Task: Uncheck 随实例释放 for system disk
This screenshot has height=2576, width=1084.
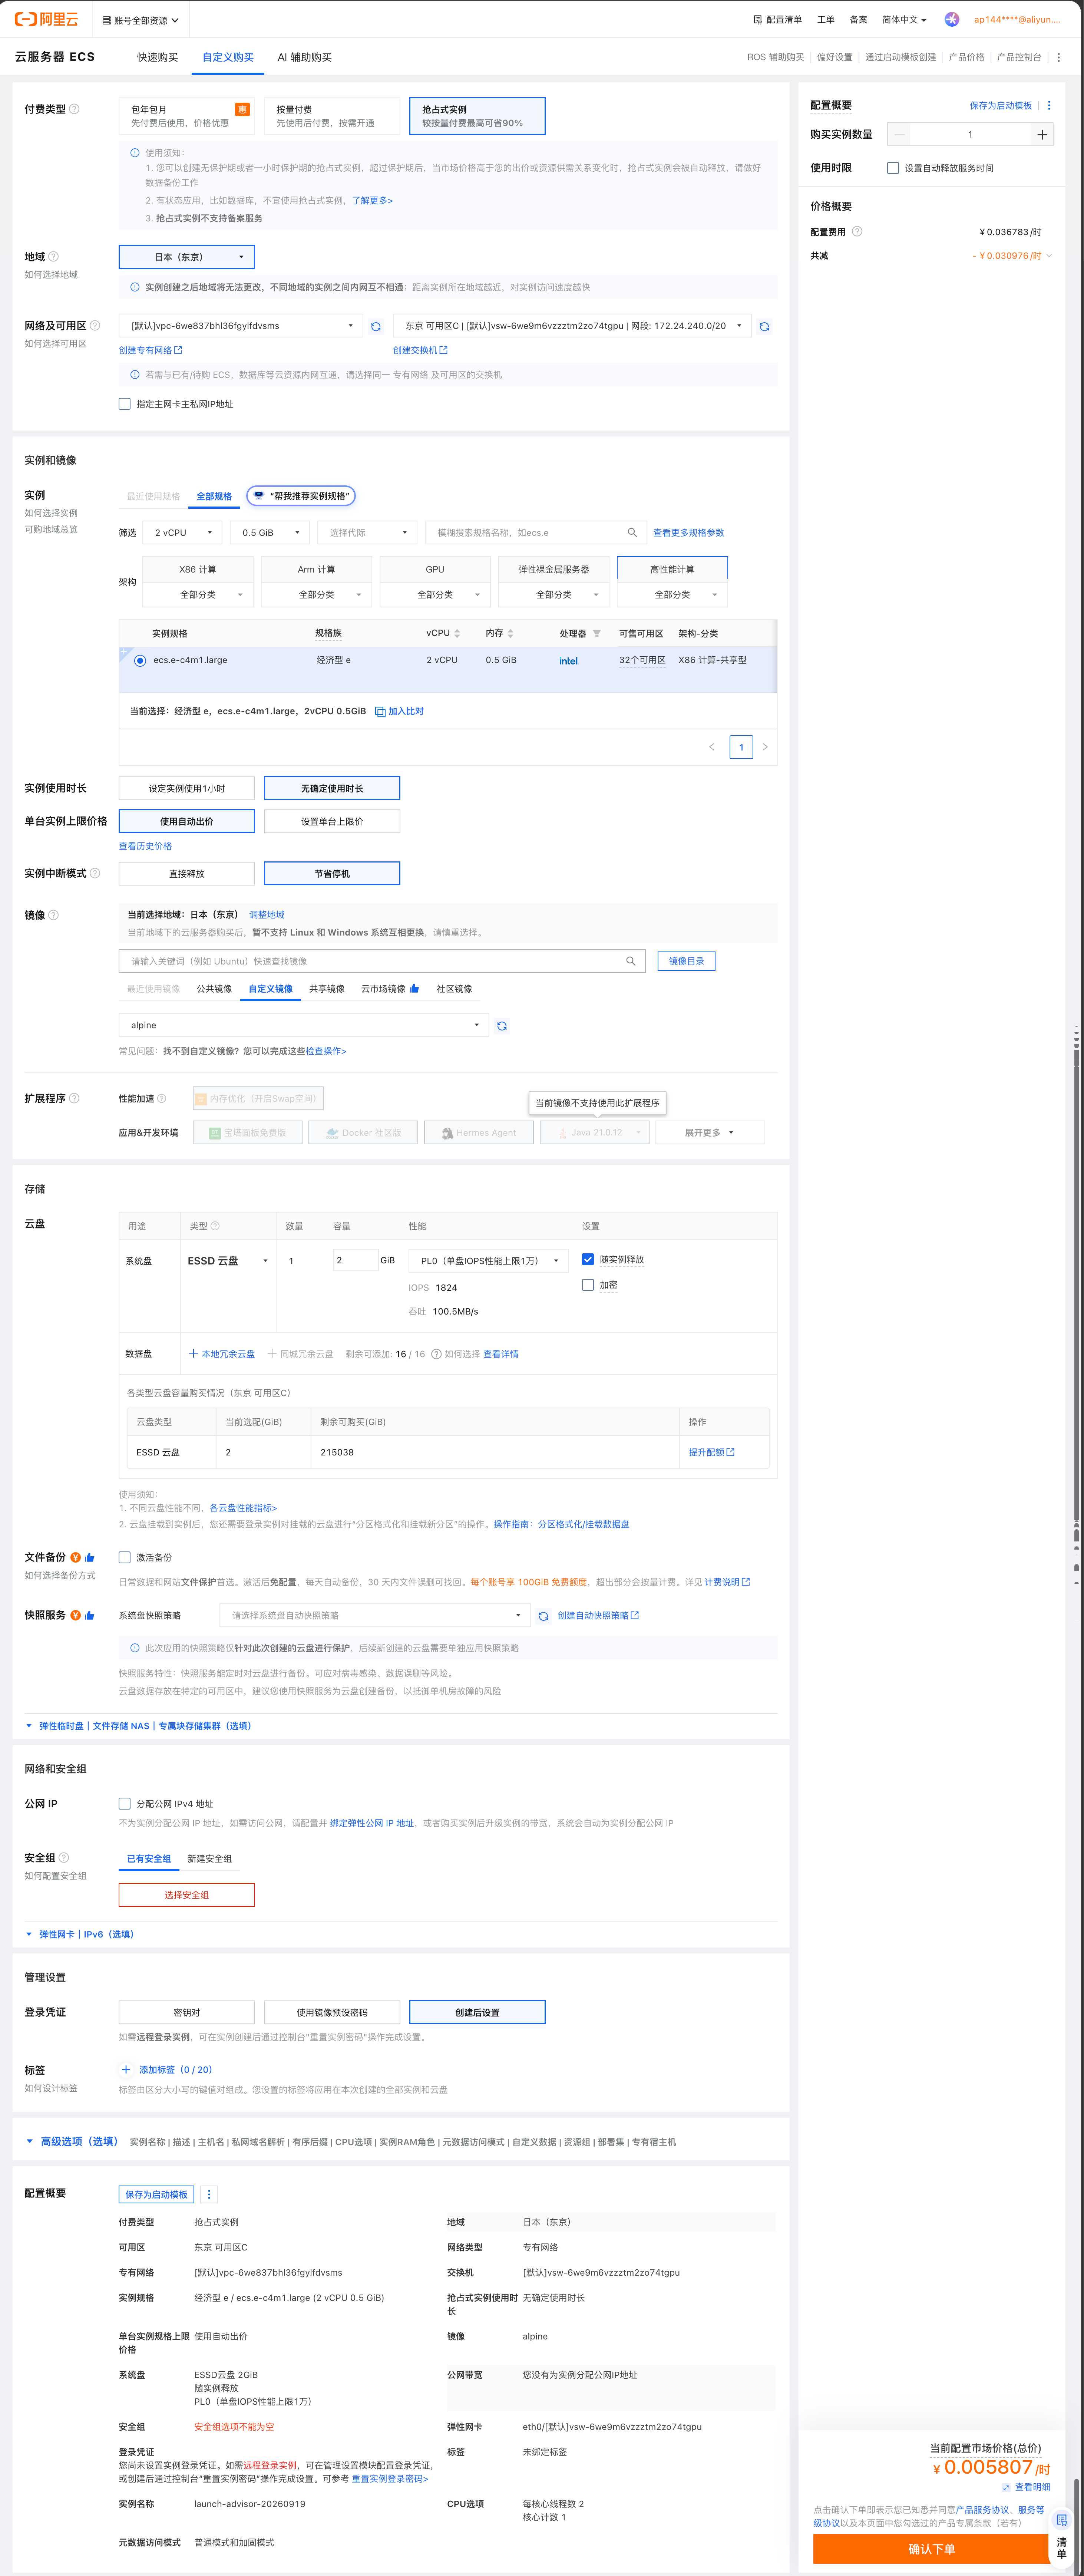Action: coord(588,1260)
